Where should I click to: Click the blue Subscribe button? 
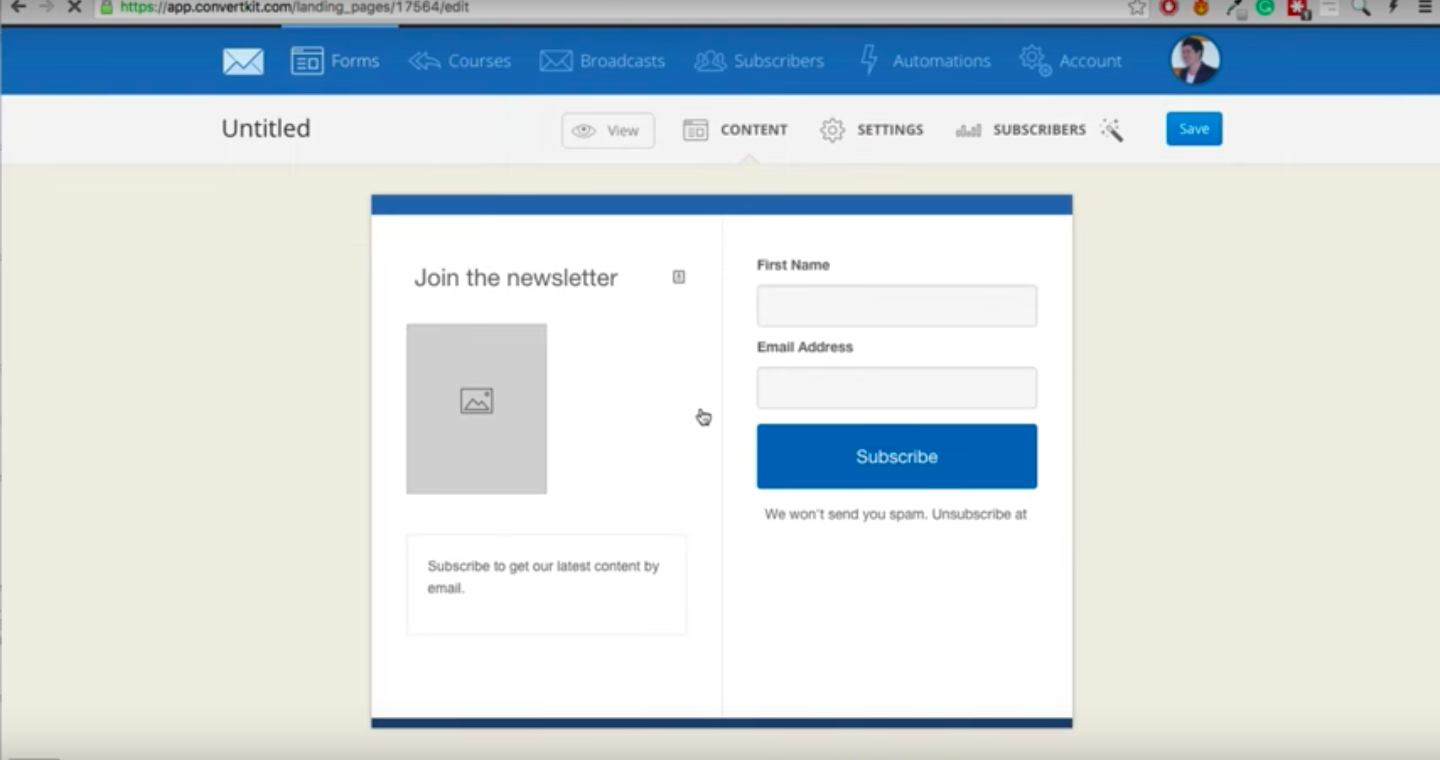[x=897, y=457]
